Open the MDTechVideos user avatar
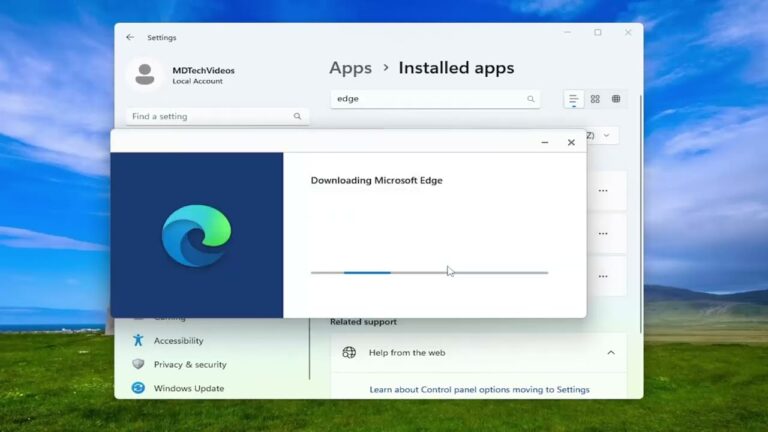The image size is (768, 432). pyautogui.click(x=145, y=75)
